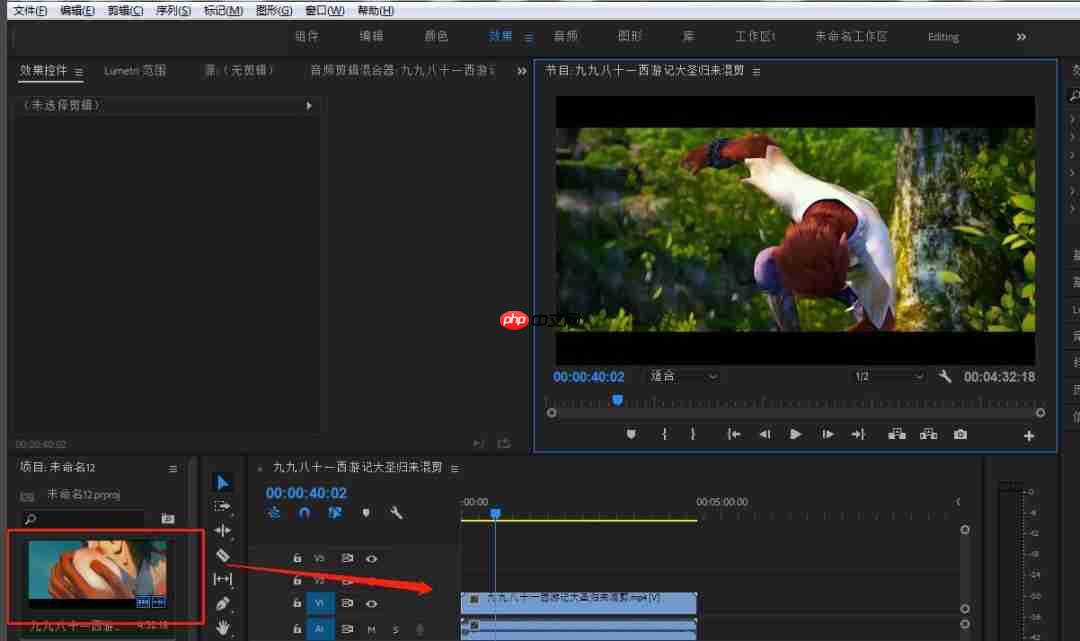This screenshot has height=641, width=1080.
Task: Choose the Hand tool
Action: tap(222, 627)
